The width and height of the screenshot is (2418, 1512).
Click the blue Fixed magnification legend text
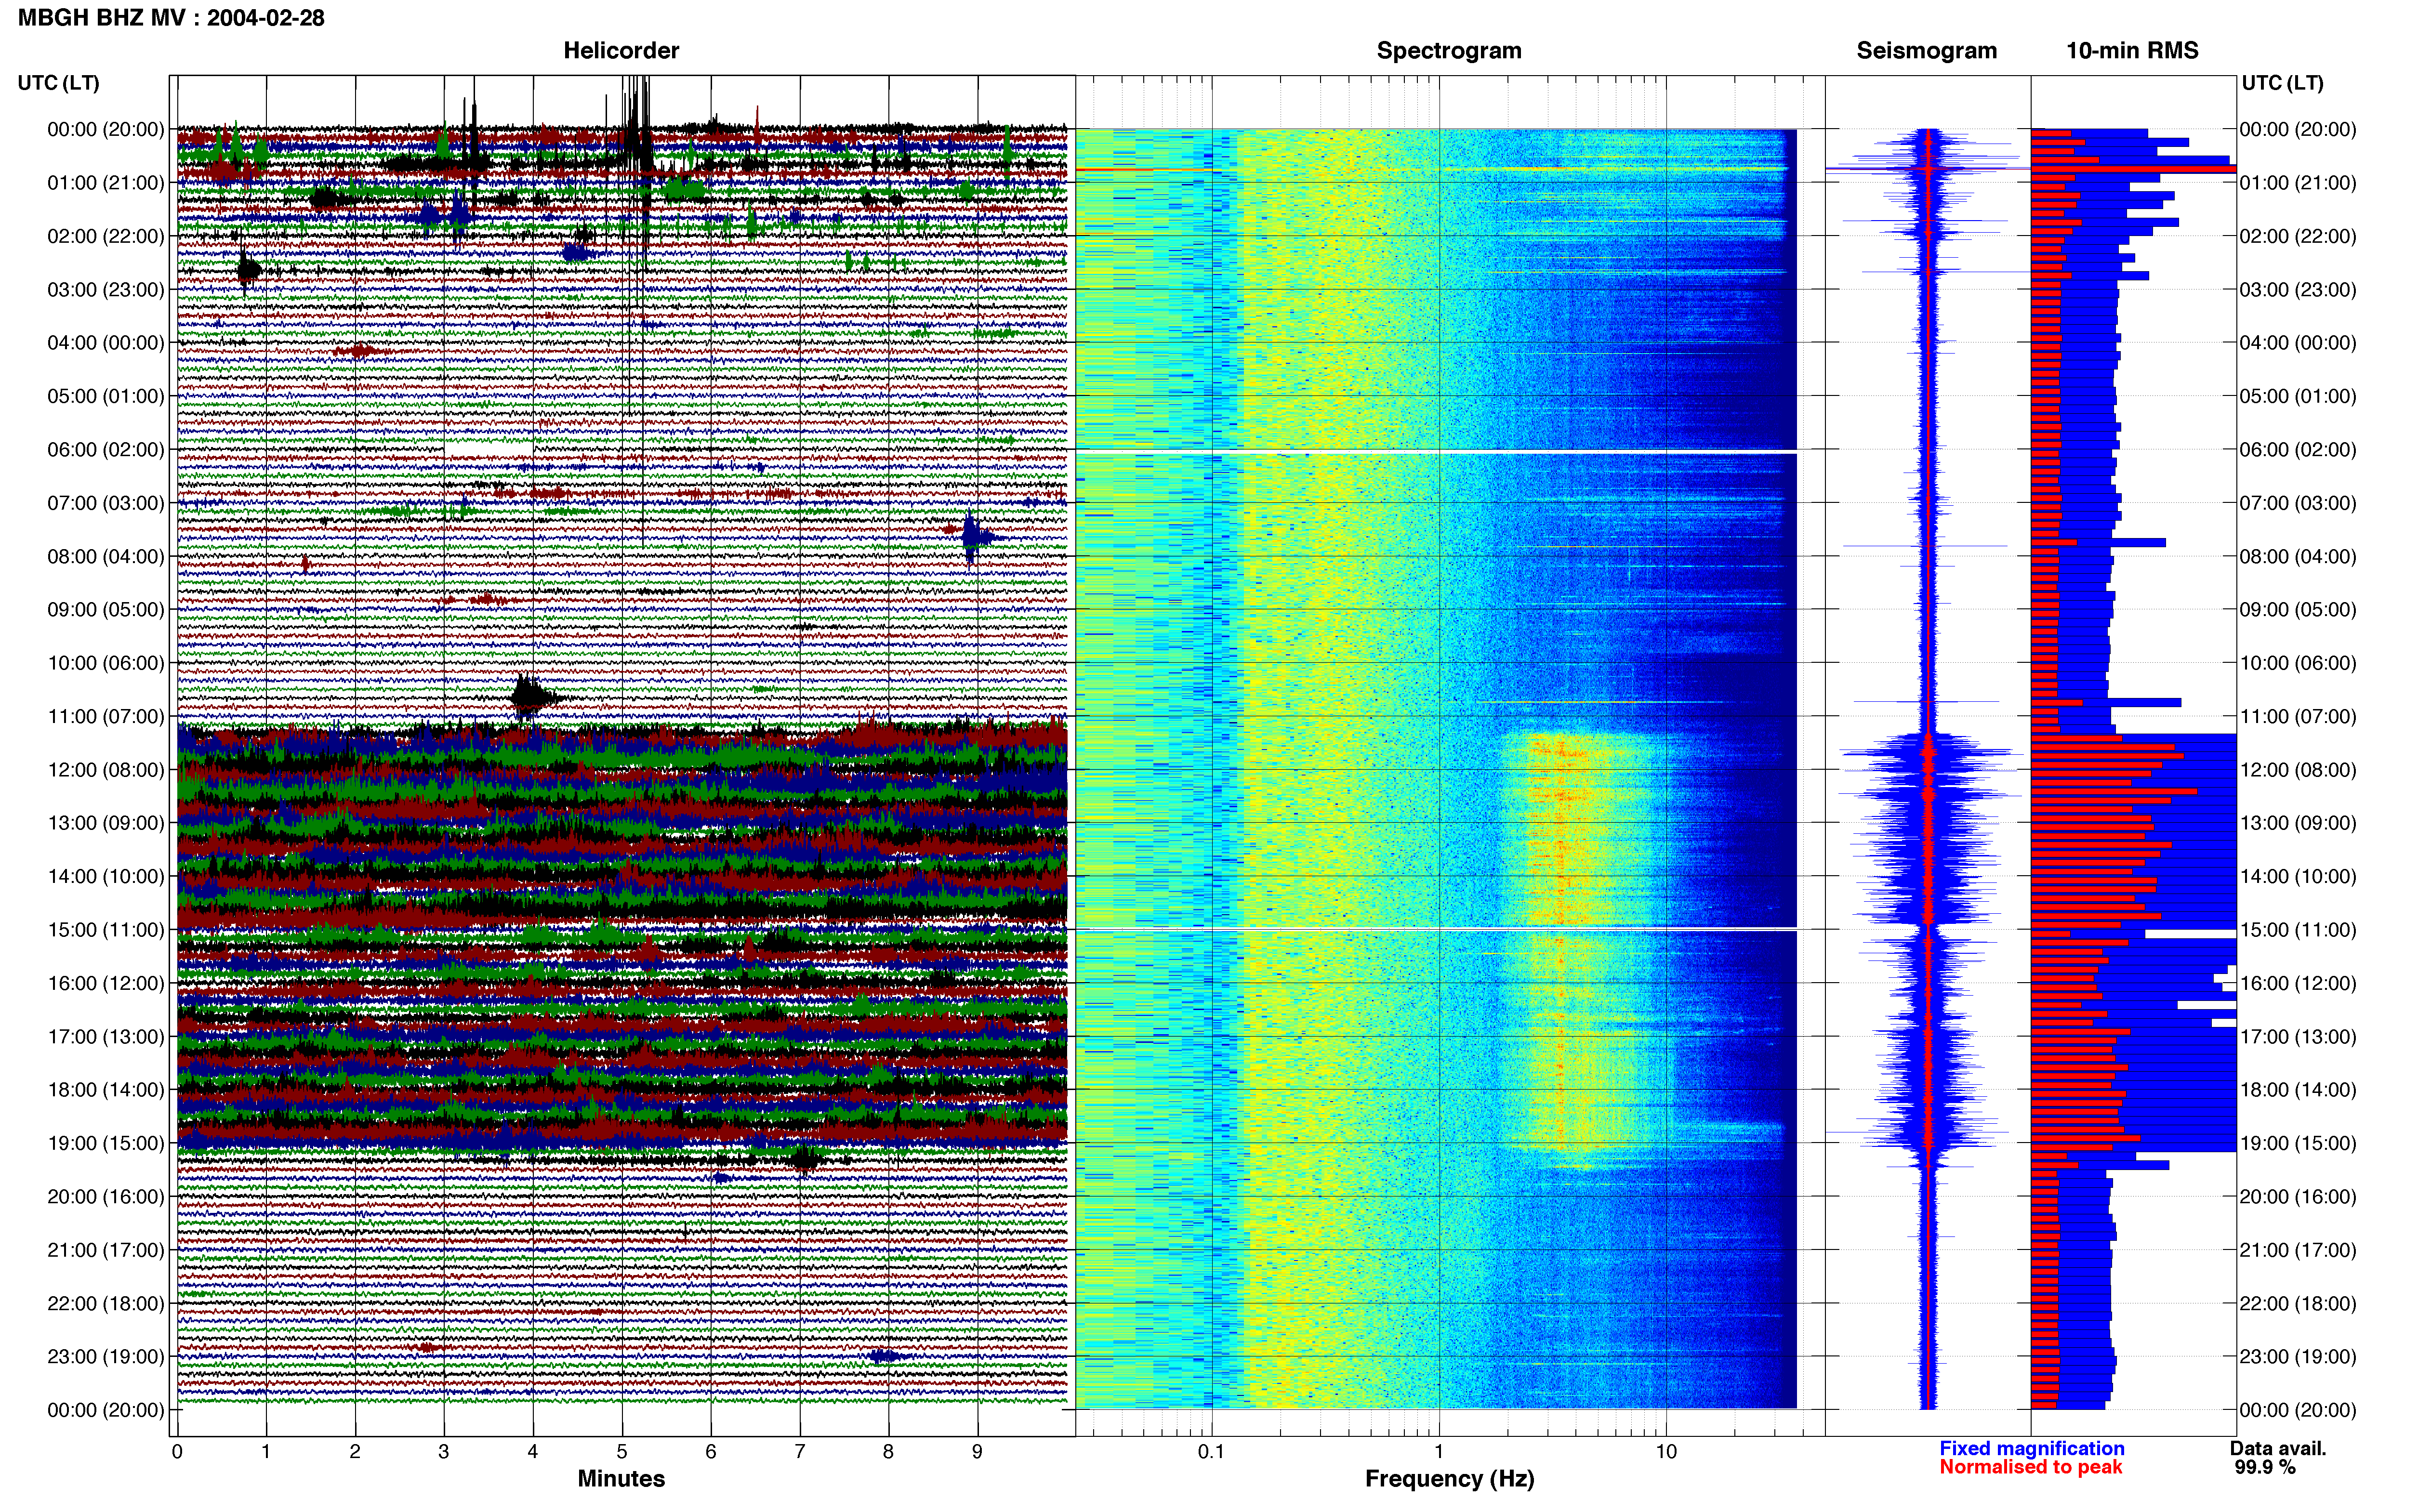2031,1449
